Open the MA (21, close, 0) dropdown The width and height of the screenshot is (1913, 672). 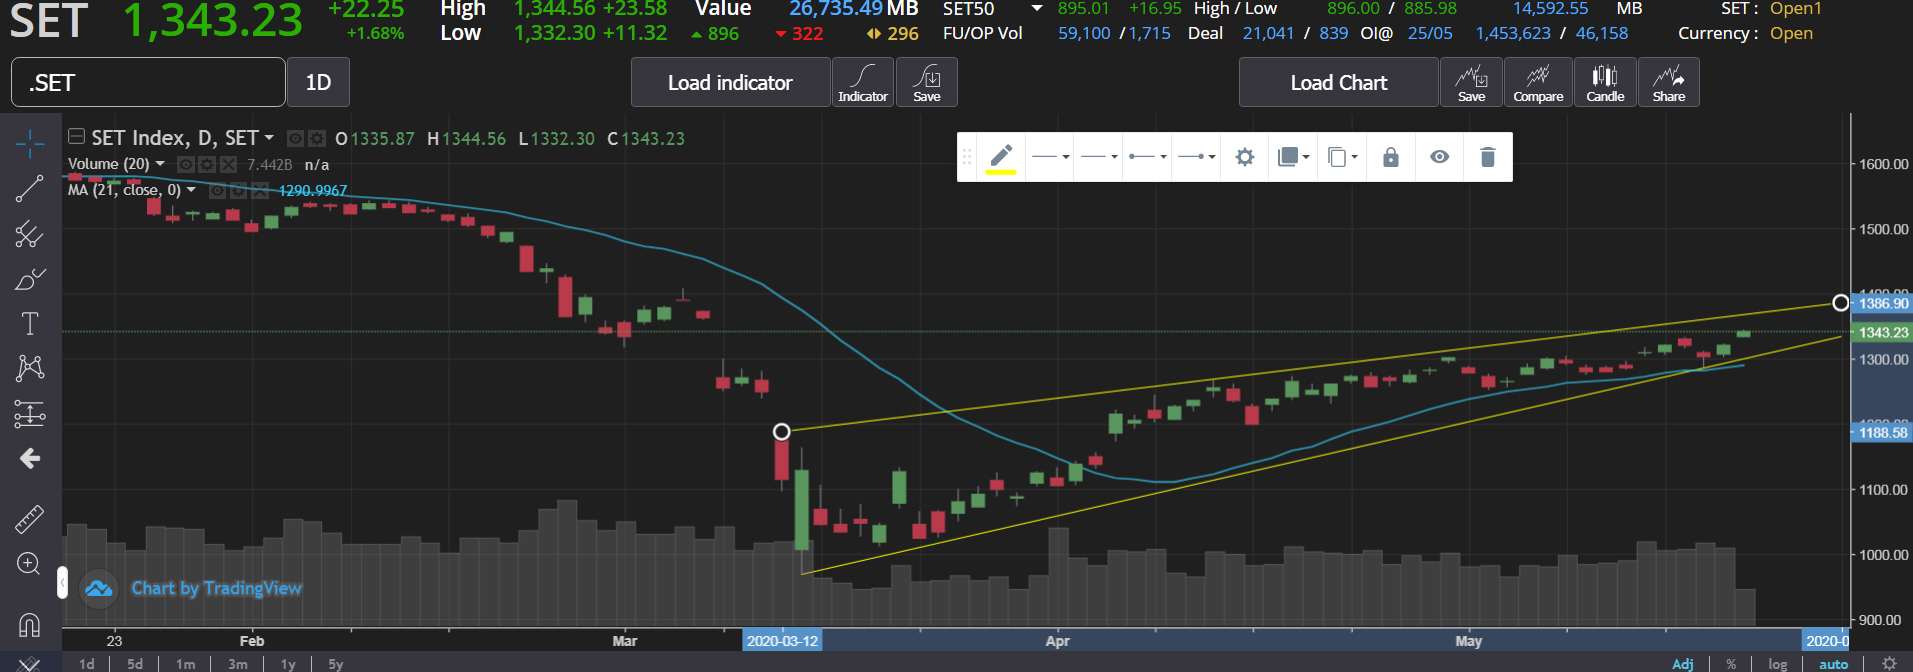pyautogui.click(x=191, y=190)
